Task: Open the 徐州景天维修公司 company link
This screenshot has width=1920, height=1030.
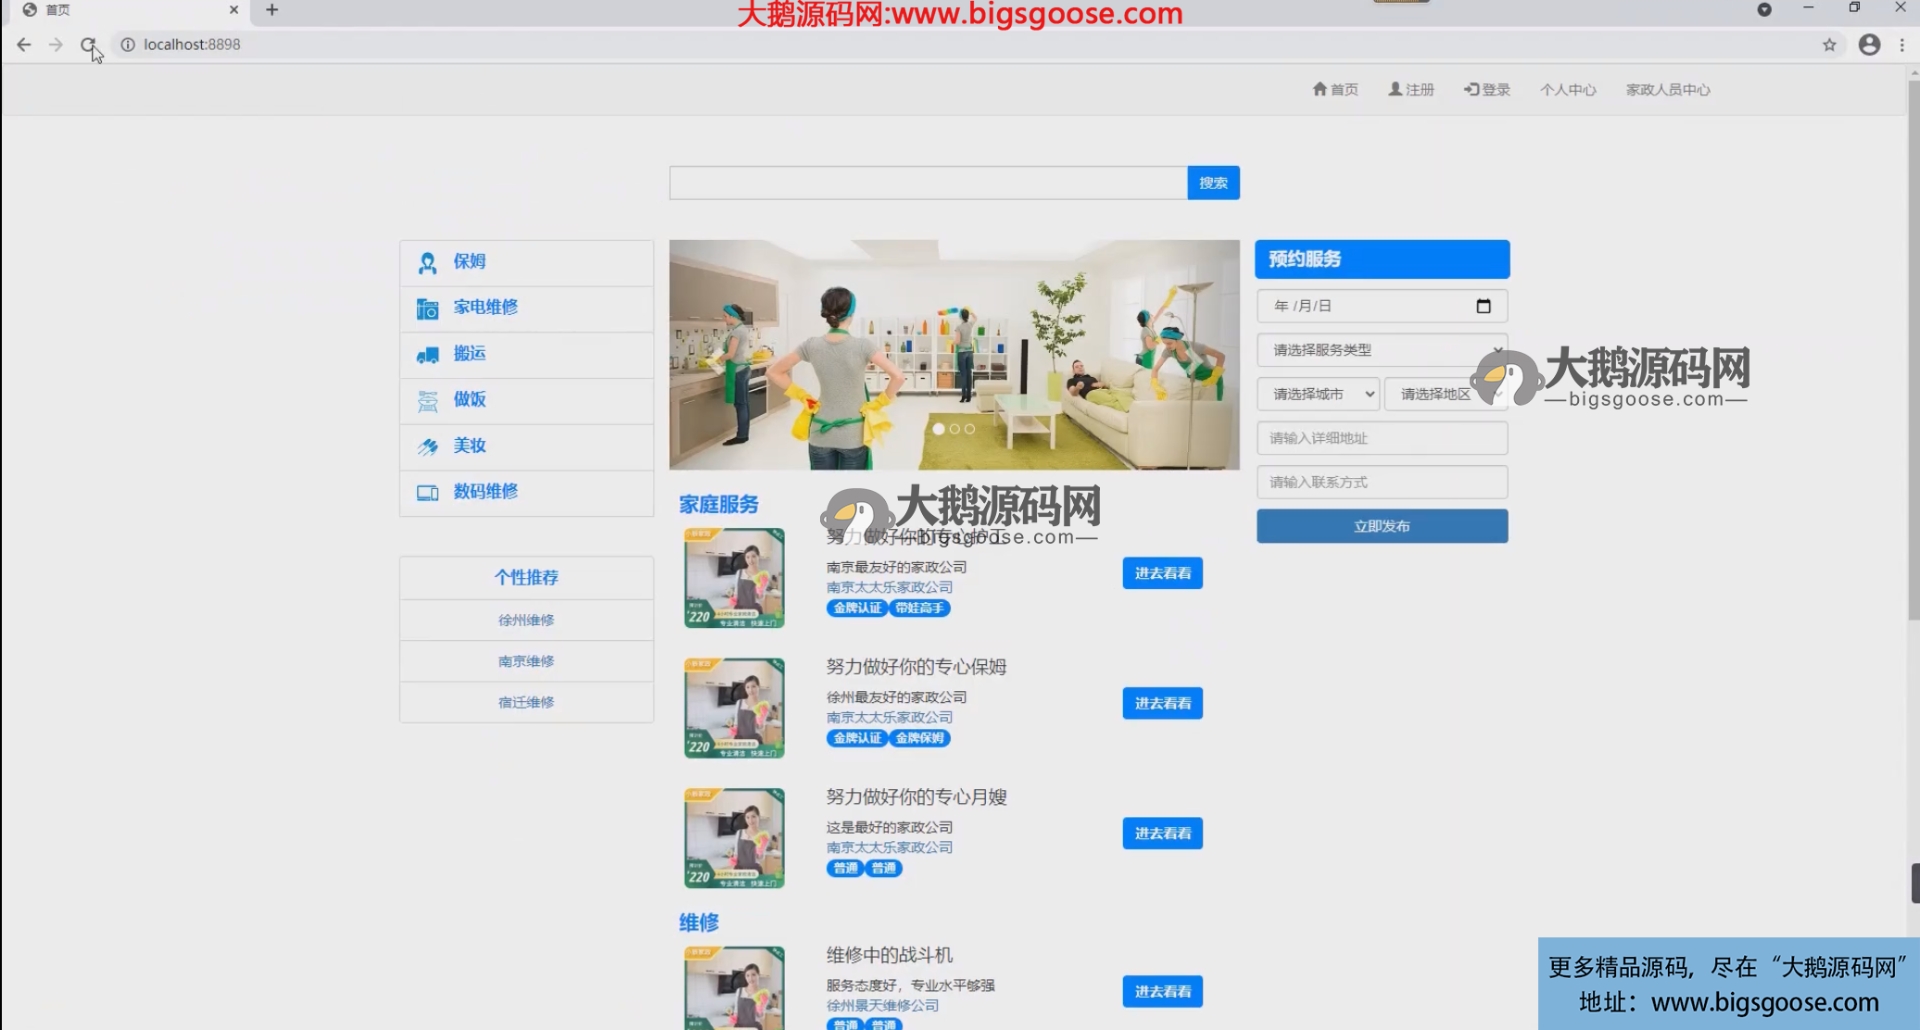Action: pyautogui.click(x=882, y=1005)
